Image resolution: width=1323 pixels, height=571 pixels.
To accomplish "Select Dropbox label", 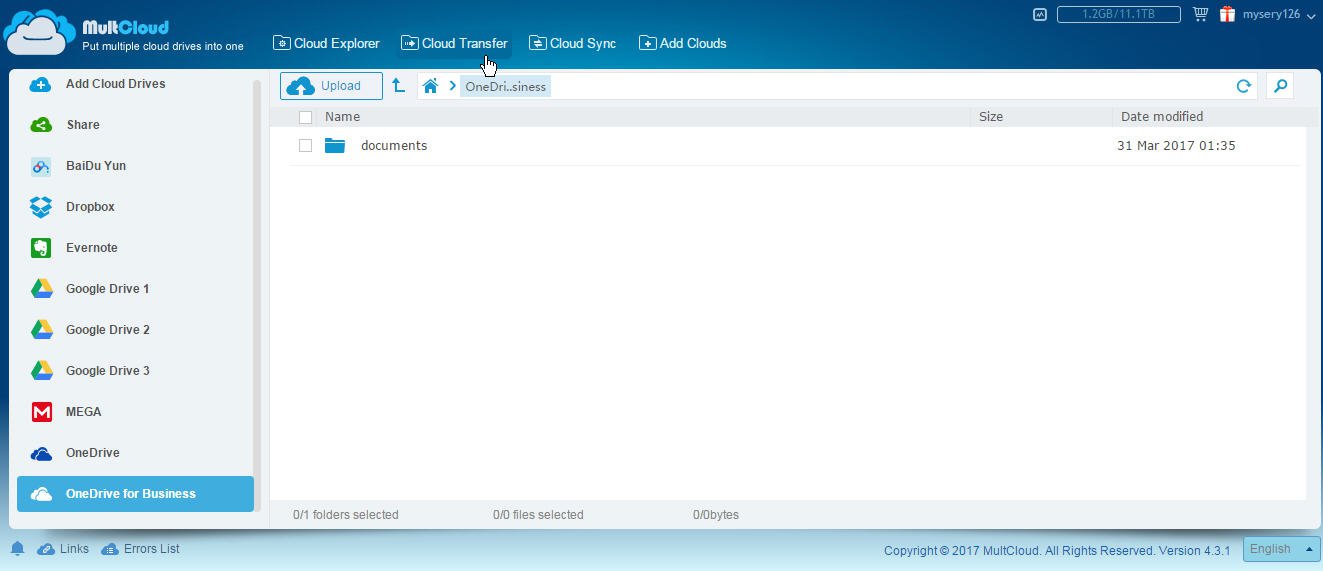I will [90, 207].
